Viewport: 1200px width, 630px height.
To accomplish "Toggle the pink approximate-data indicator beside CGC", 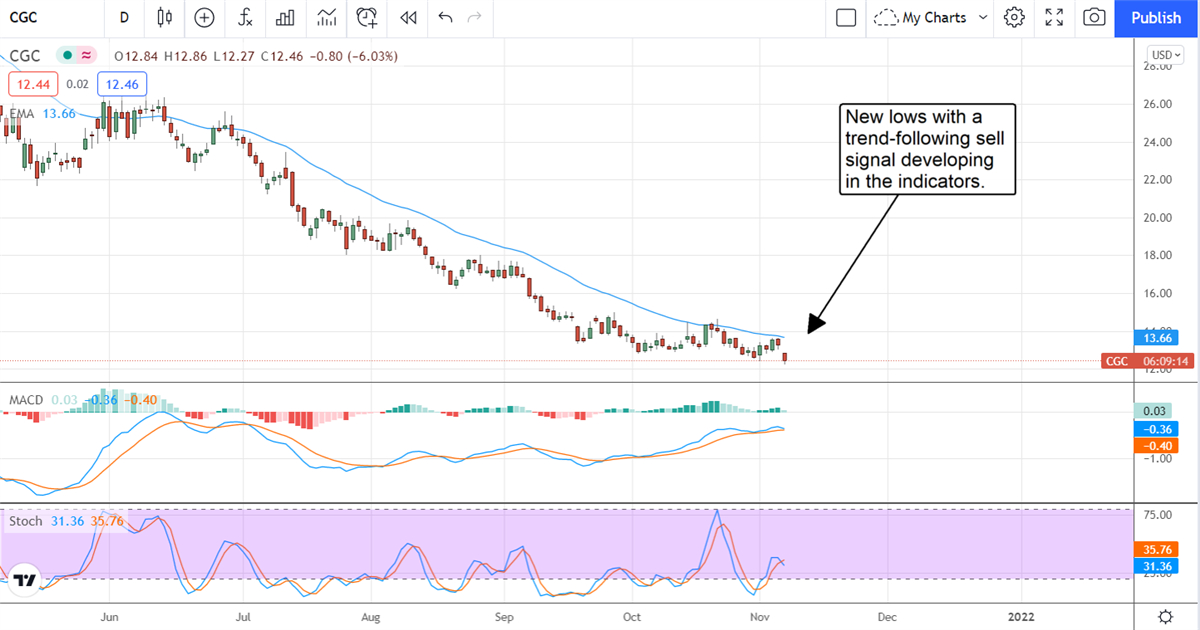I will pyautogui.click(x=87, y=55).
